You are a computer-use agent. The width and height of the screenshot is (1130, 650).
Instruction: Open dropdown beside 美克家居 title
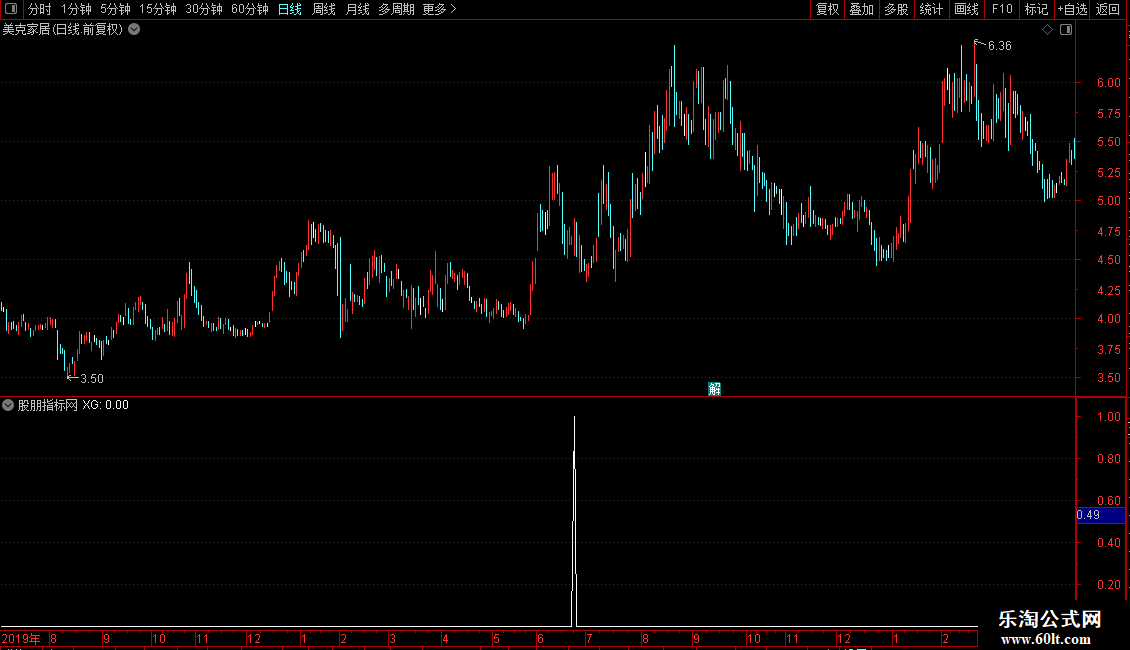pos(134,30)
